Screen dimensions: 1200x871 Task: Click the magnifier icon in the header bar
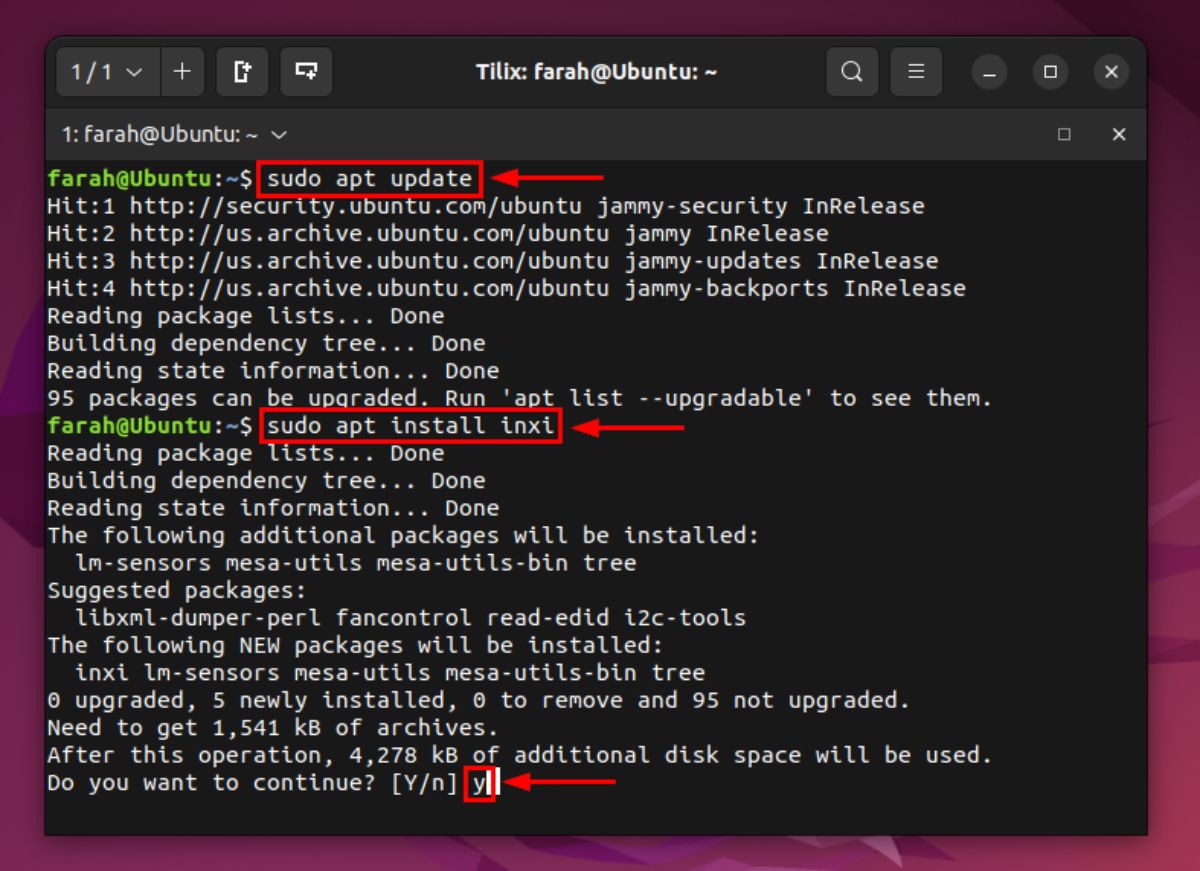tap(851, 71)
